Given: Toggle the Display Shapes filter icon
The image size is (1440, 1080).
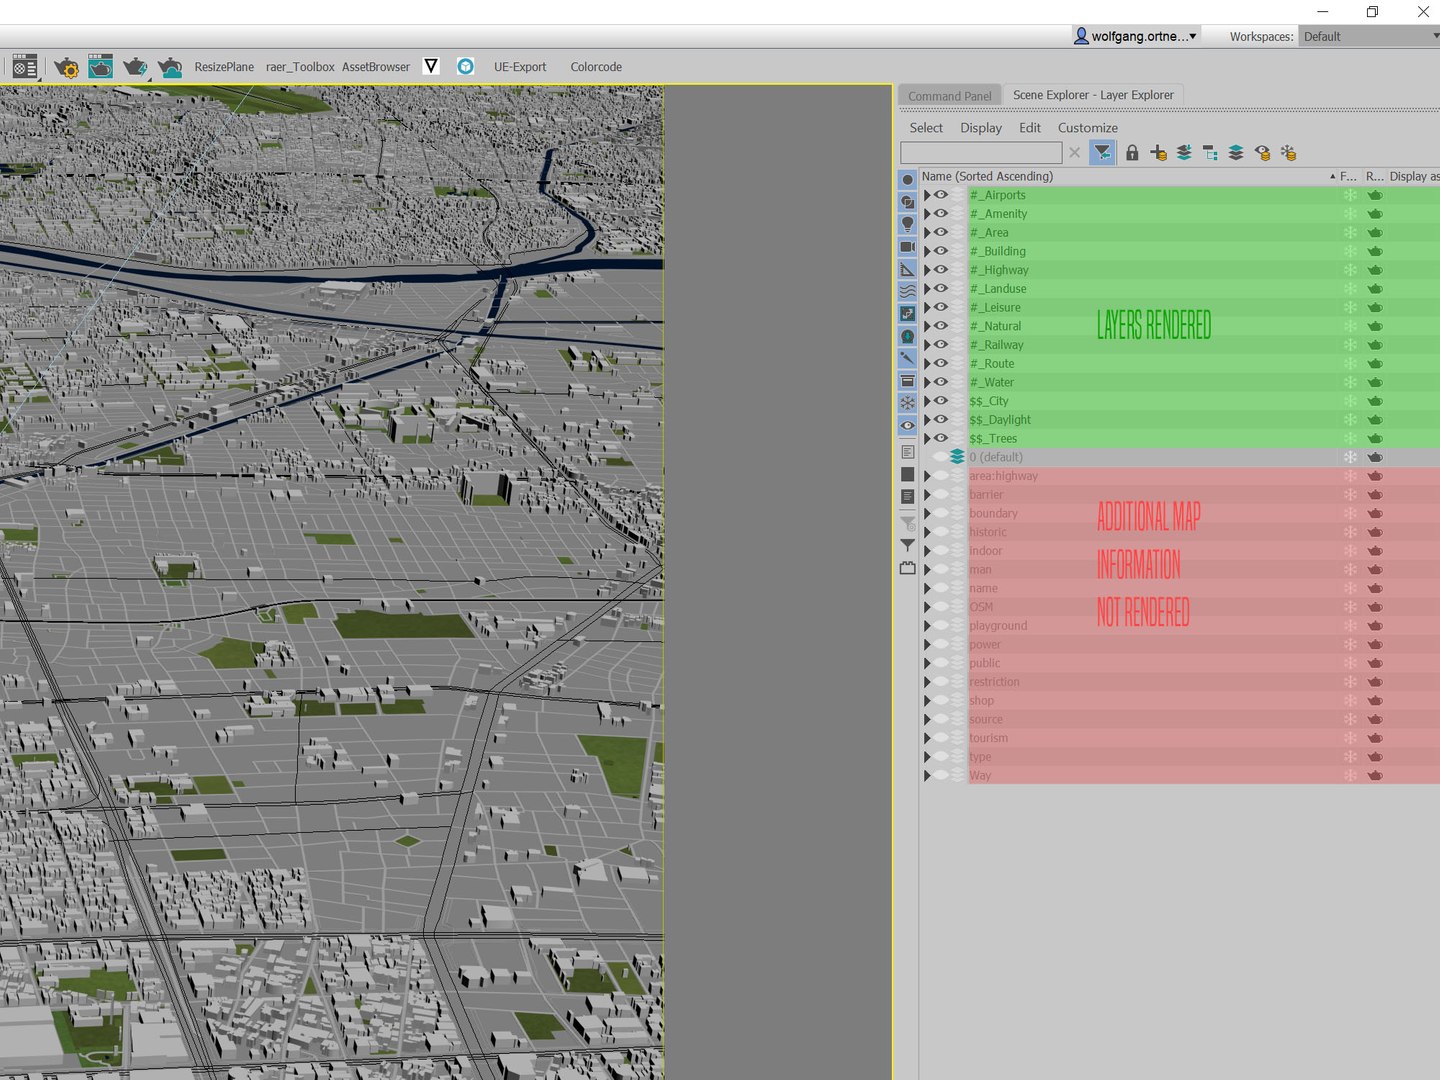Looking at the screenshot, I should 907,202.
